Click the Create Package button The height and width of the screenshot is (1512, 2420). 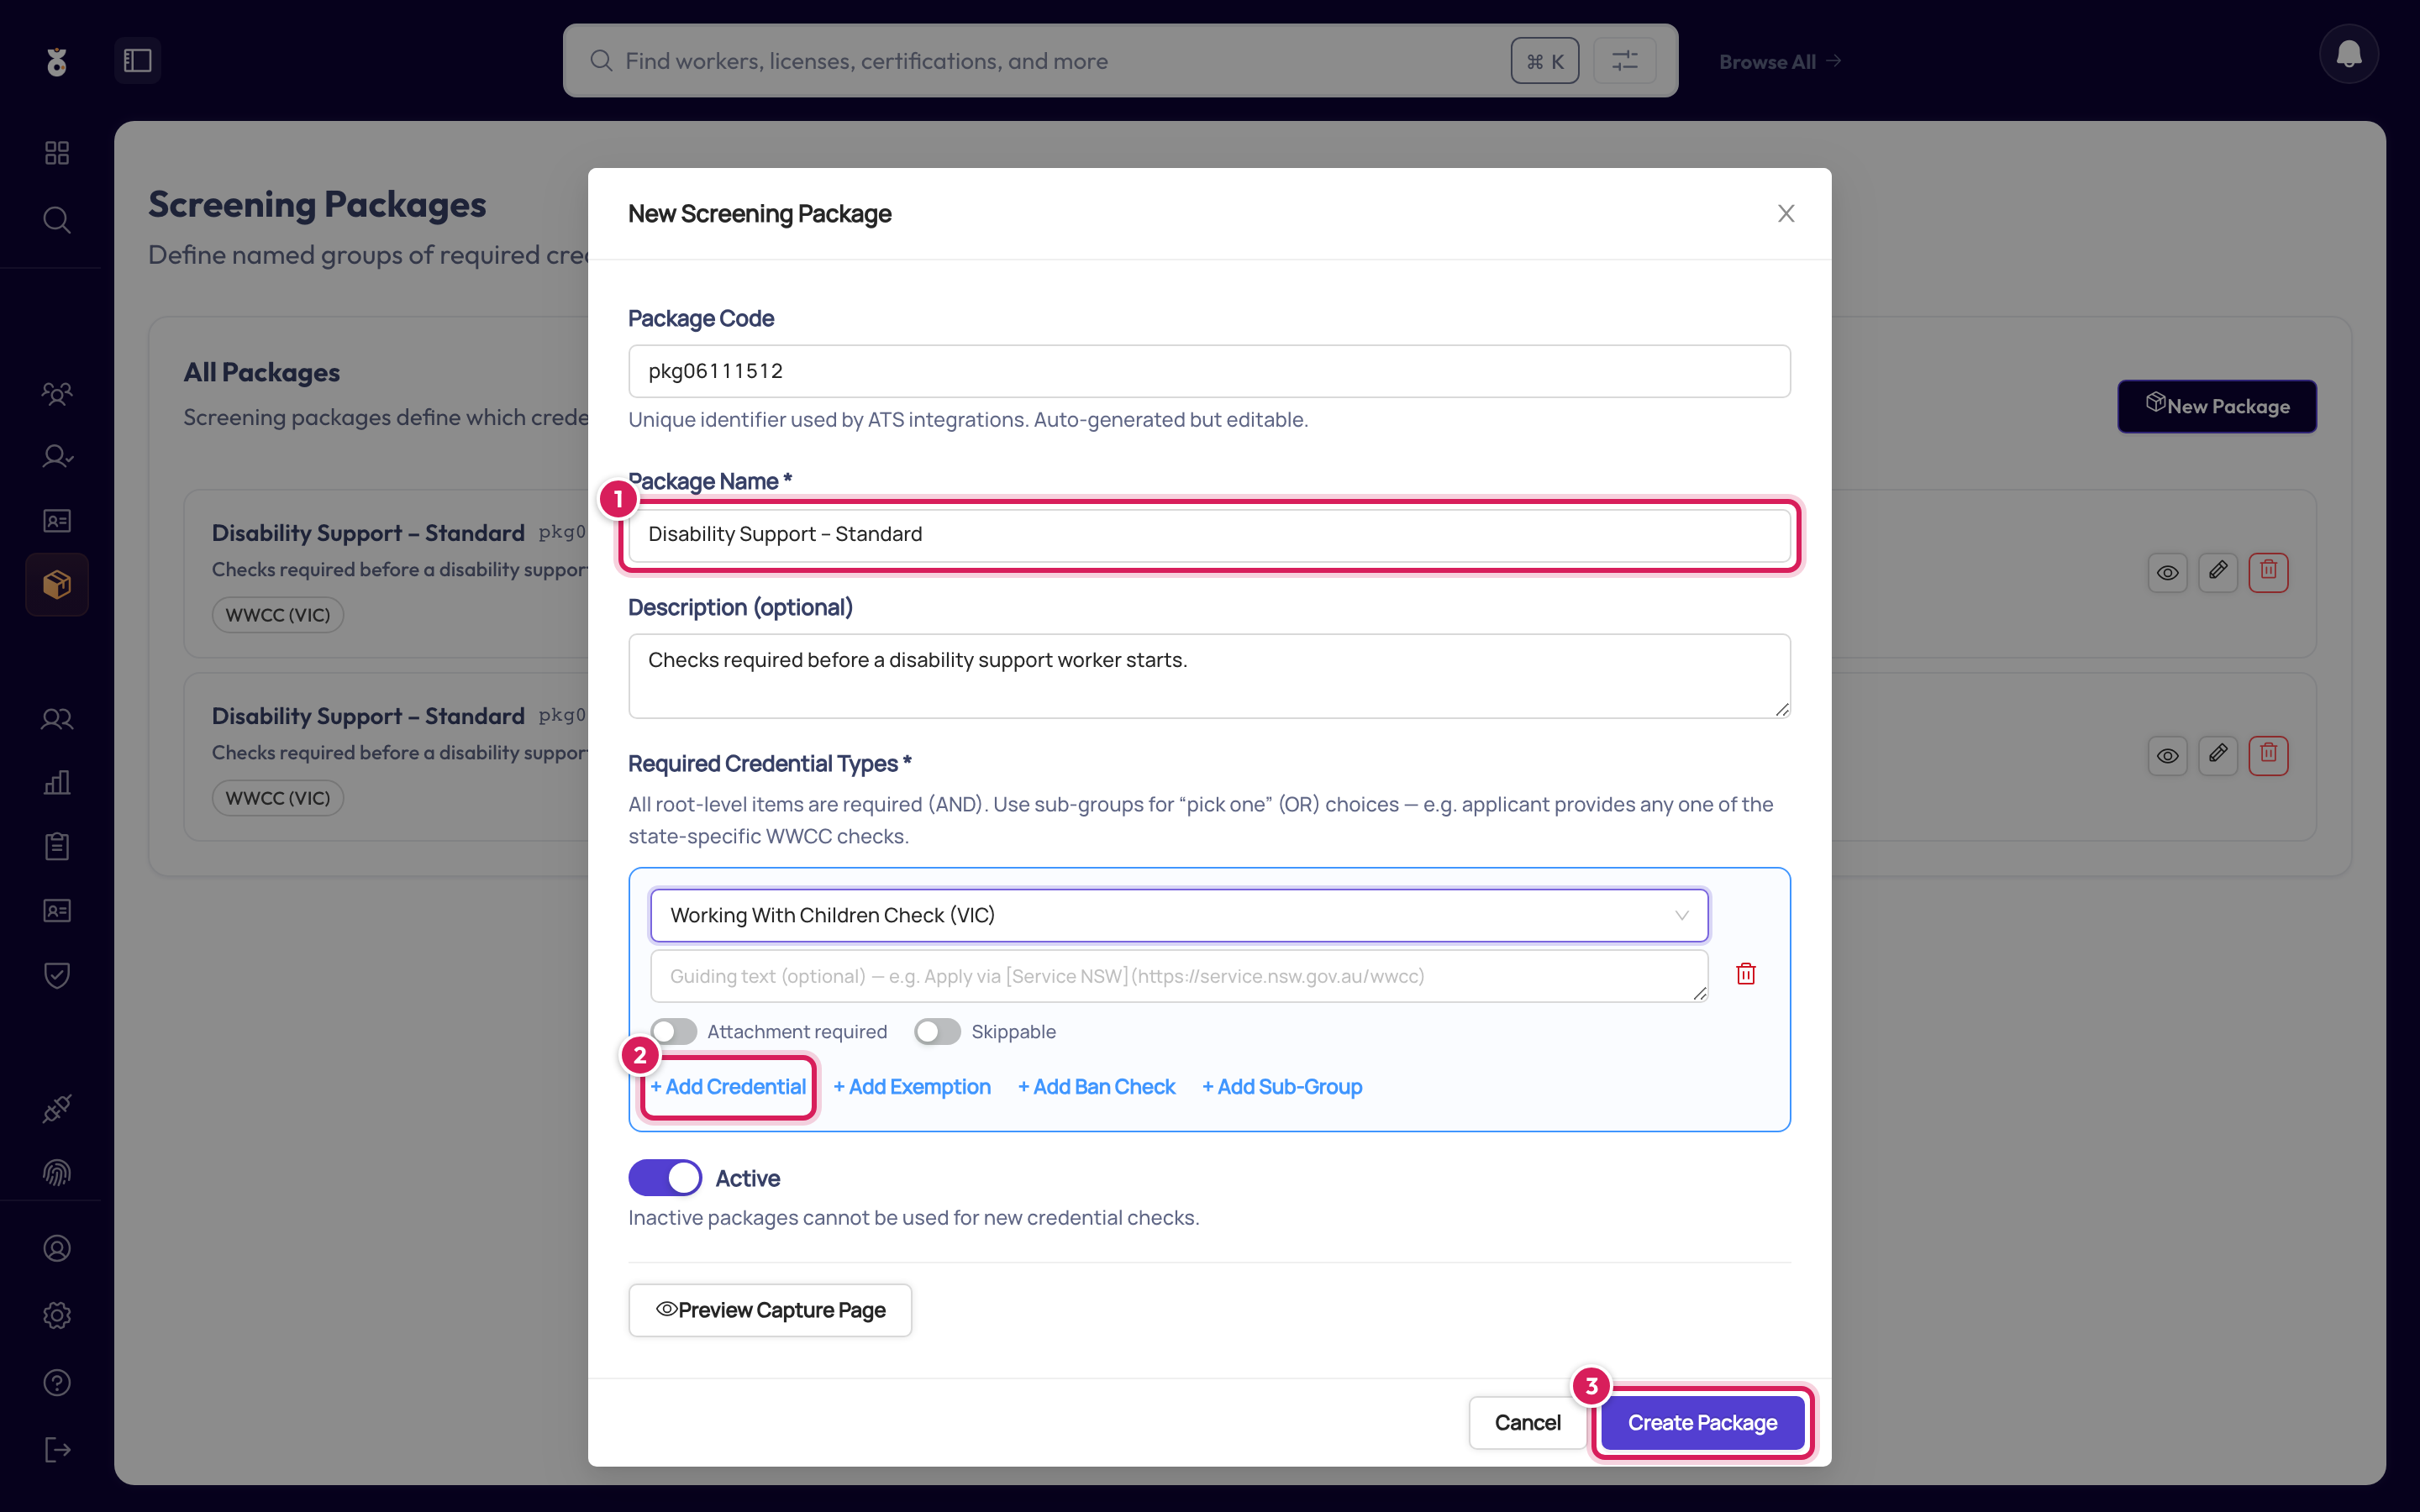pos(1702,1422)
